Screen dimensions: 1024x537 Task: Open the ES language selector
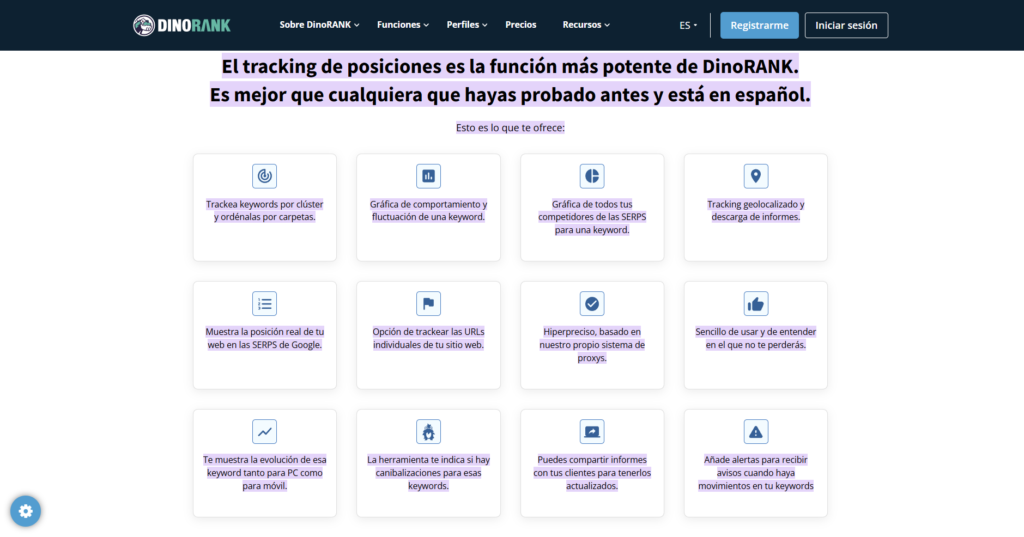688,25
